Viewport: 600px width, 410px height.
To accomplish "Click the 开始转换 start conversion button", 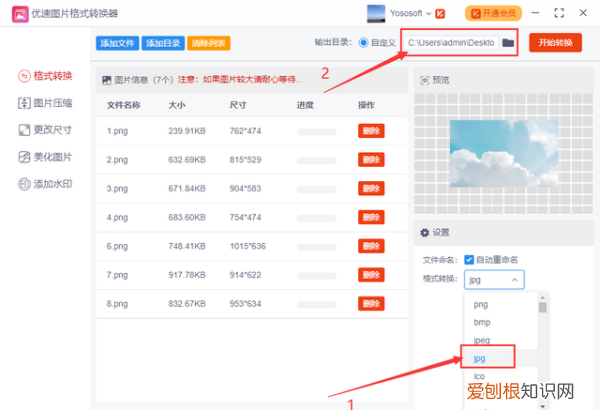I will 555,42.
